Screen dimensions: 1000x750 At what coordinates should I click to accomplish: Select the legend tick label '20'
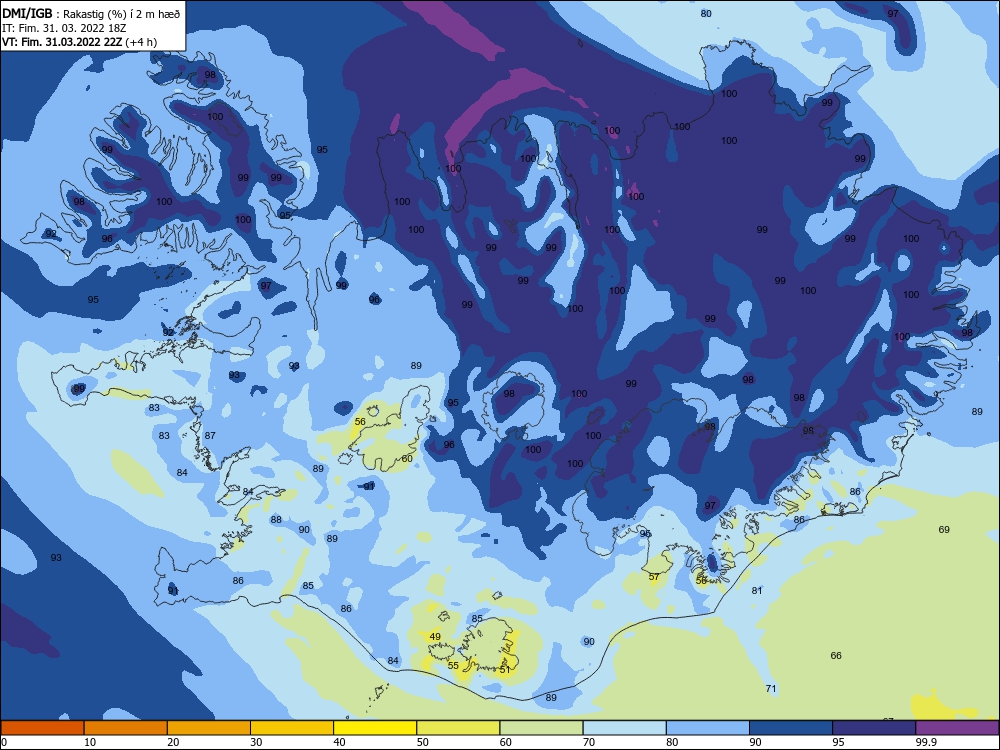pyautogui.click(x=173, y=742)
